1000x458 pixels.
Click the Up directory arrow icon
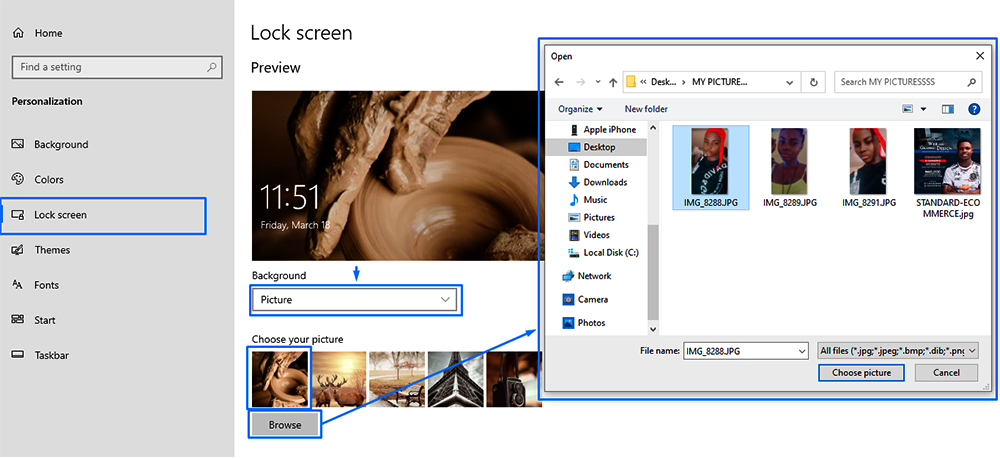pos(612,83)
